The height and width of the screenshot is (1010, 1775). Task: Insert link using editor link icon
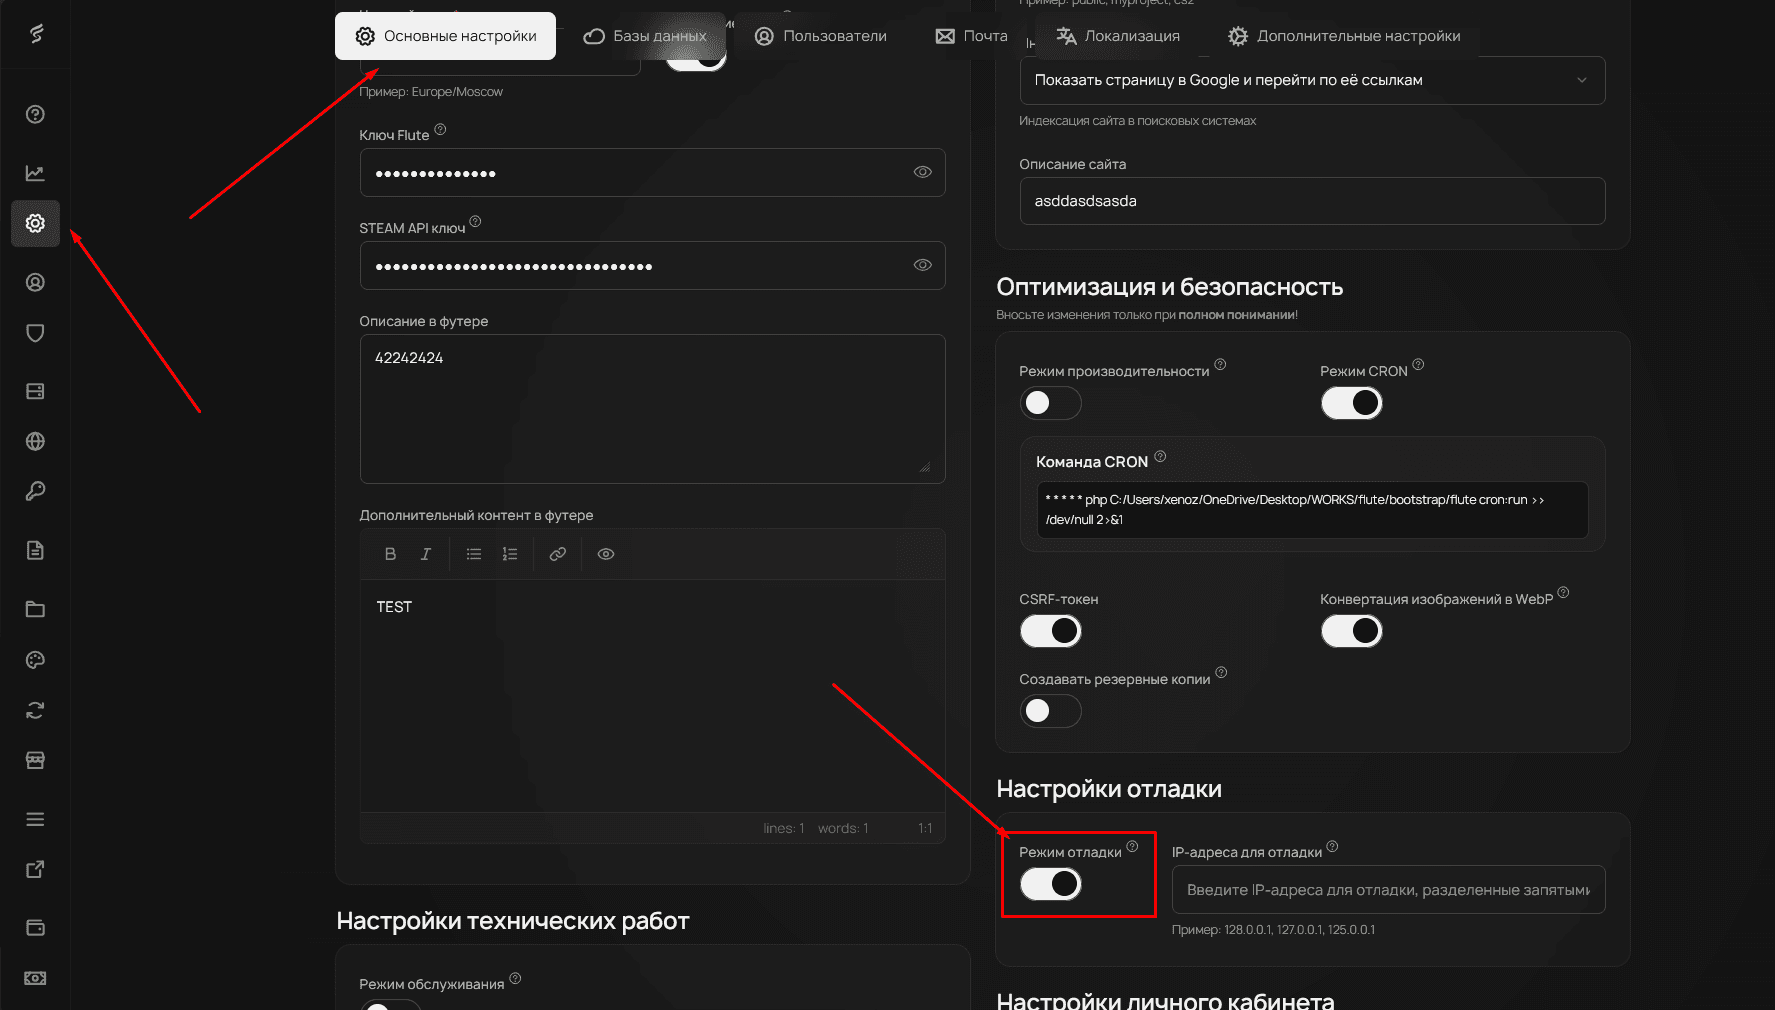pos(558,554)
